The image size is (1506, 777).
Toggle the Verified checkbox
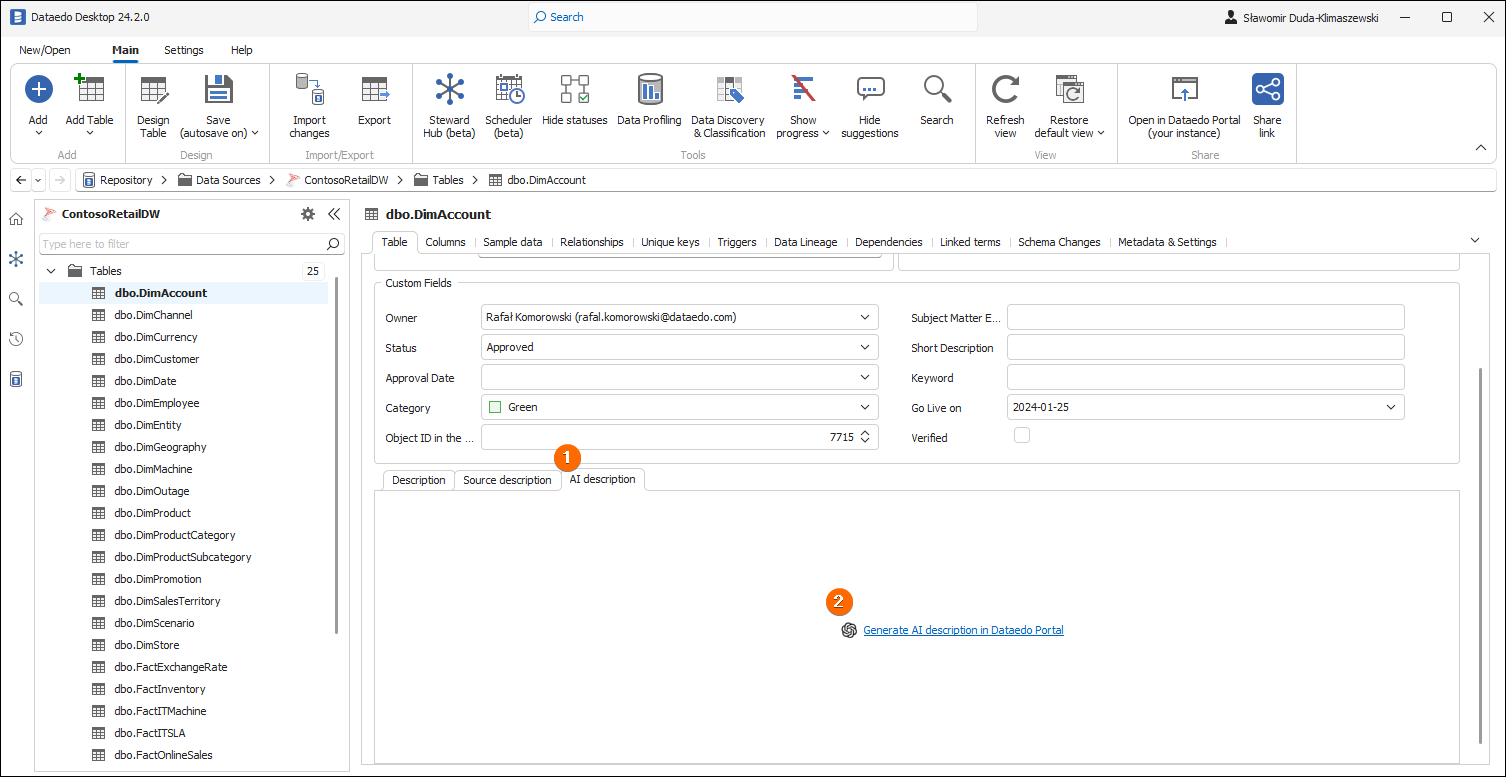(x=1021, y=435)
